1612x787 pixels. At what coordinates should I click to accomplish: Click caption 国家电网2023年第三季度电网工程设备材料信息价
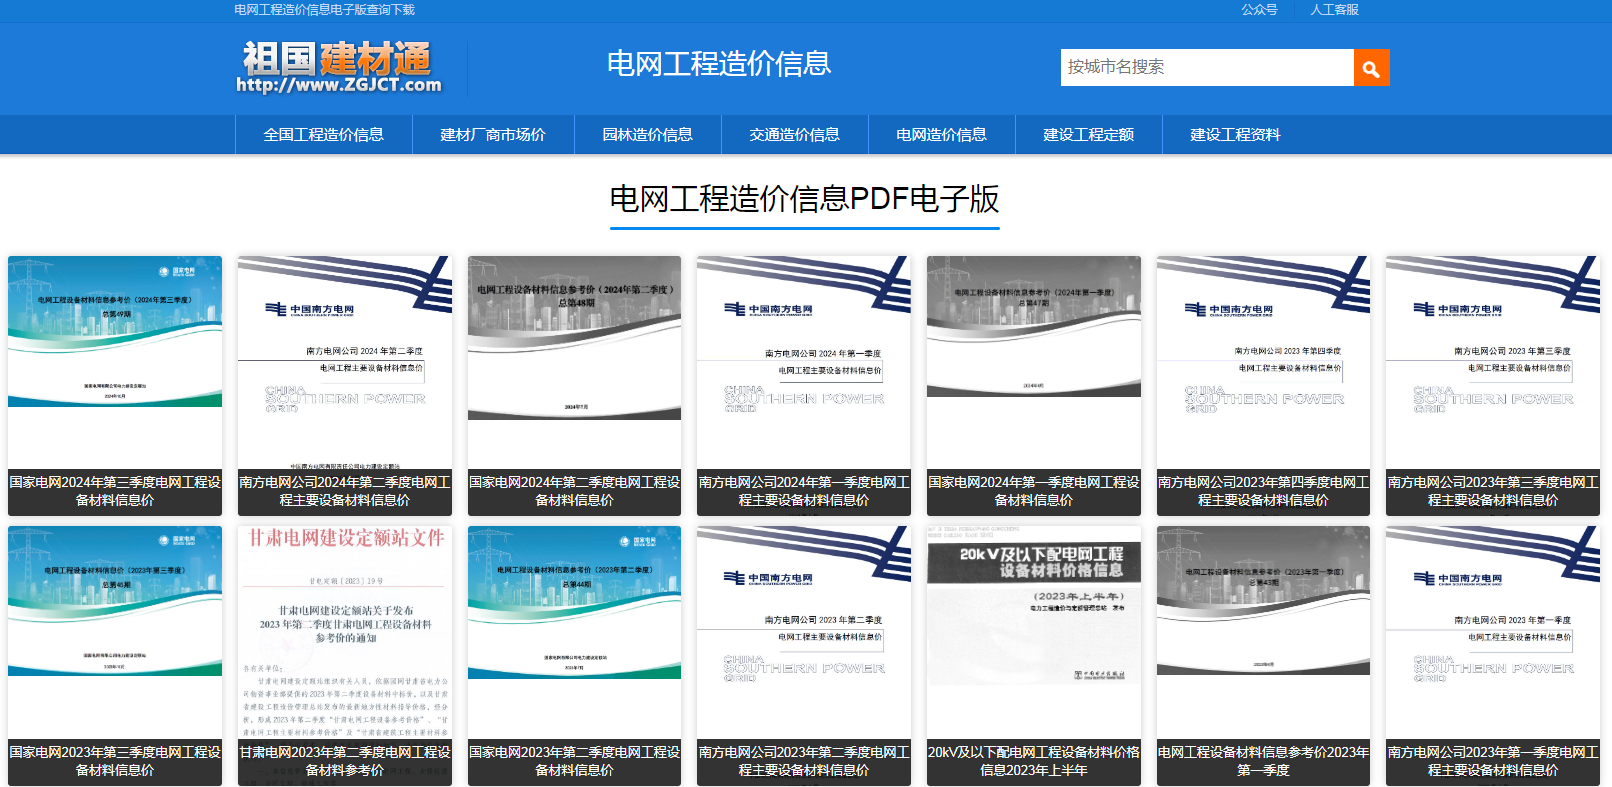click(x=115, y=762)
